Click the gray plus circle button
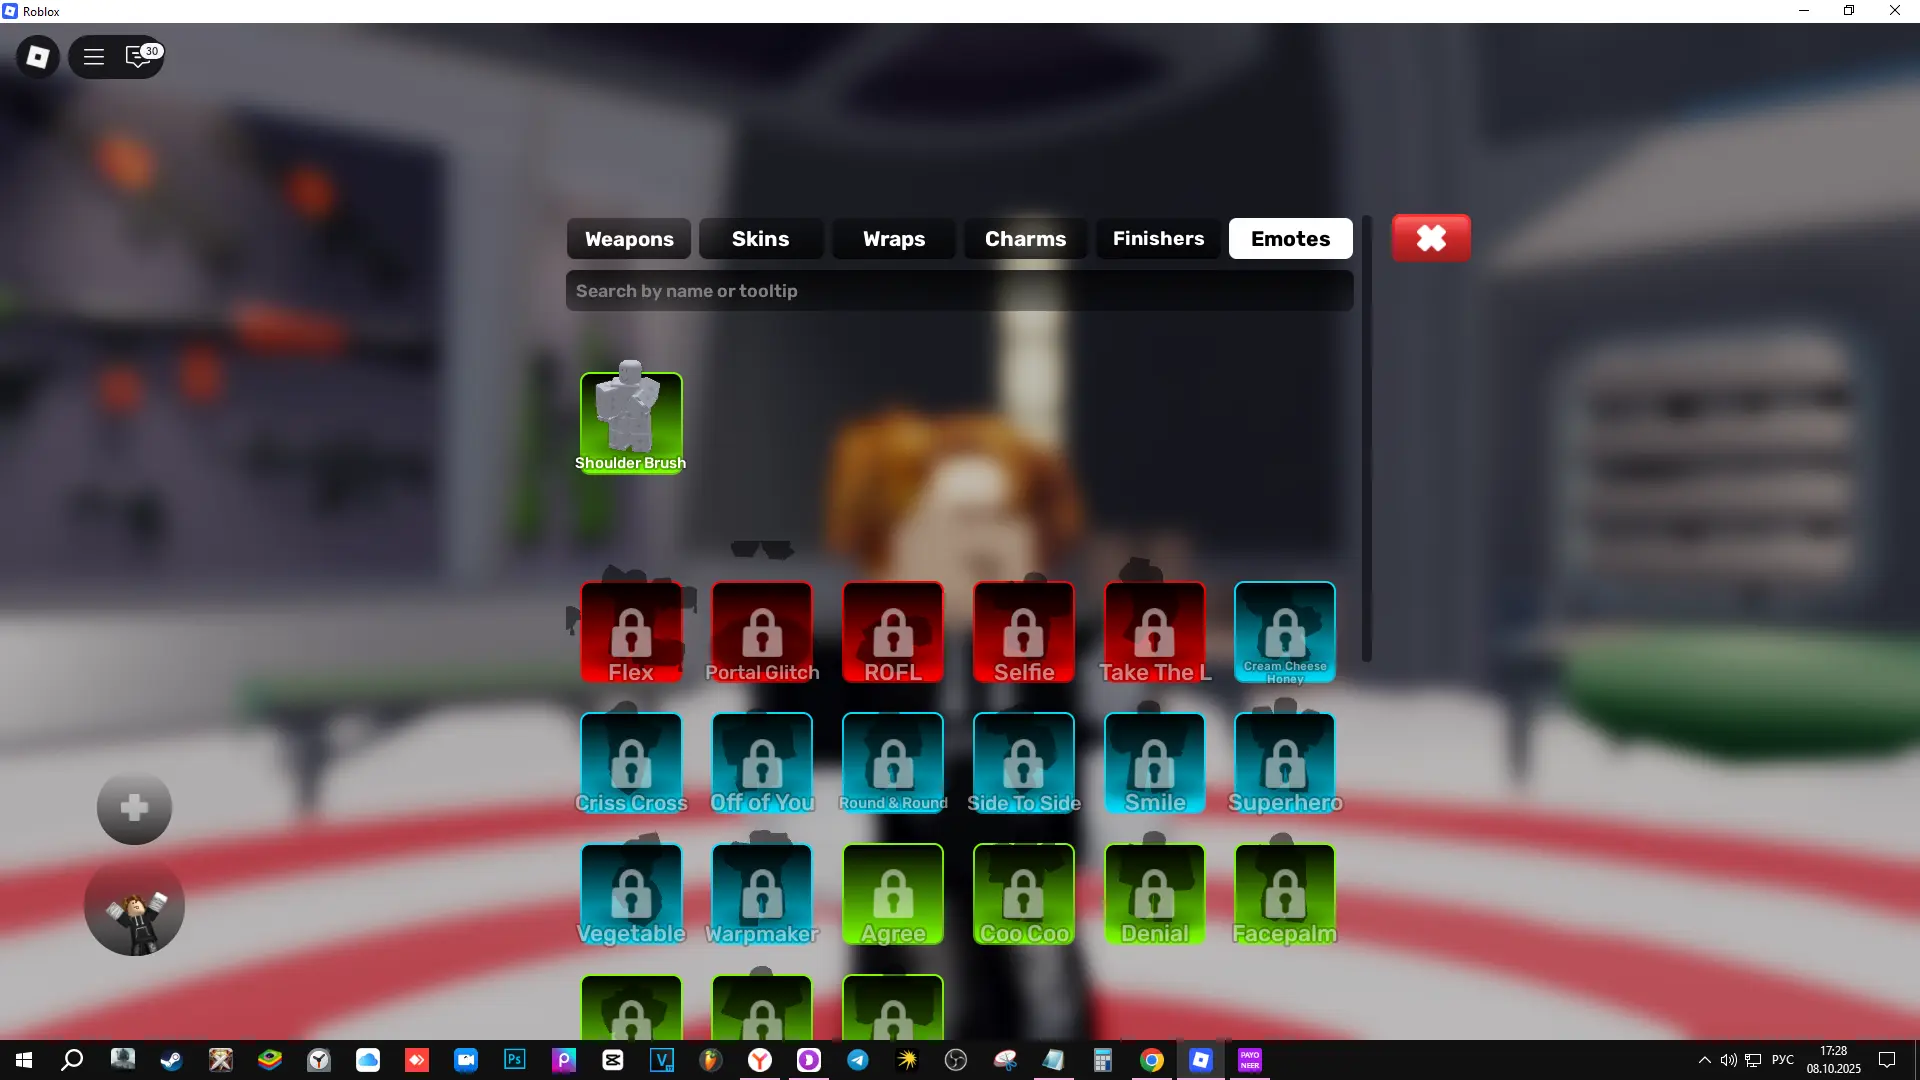Image resolution: width=1920 pixels, height=1080 pixels. tap(134, 808)
